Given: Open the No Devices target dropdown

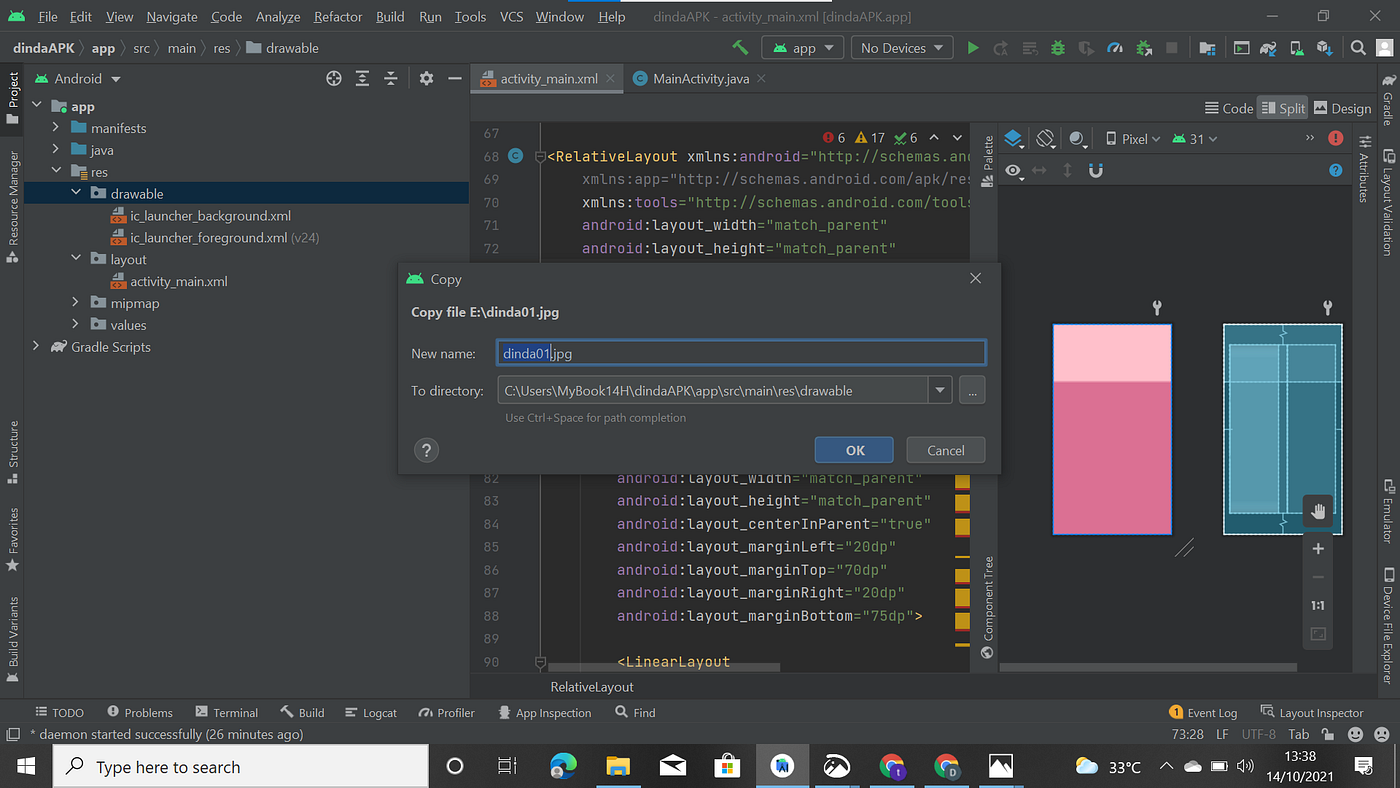Looking at the screenshot, I should click(900, 47).
